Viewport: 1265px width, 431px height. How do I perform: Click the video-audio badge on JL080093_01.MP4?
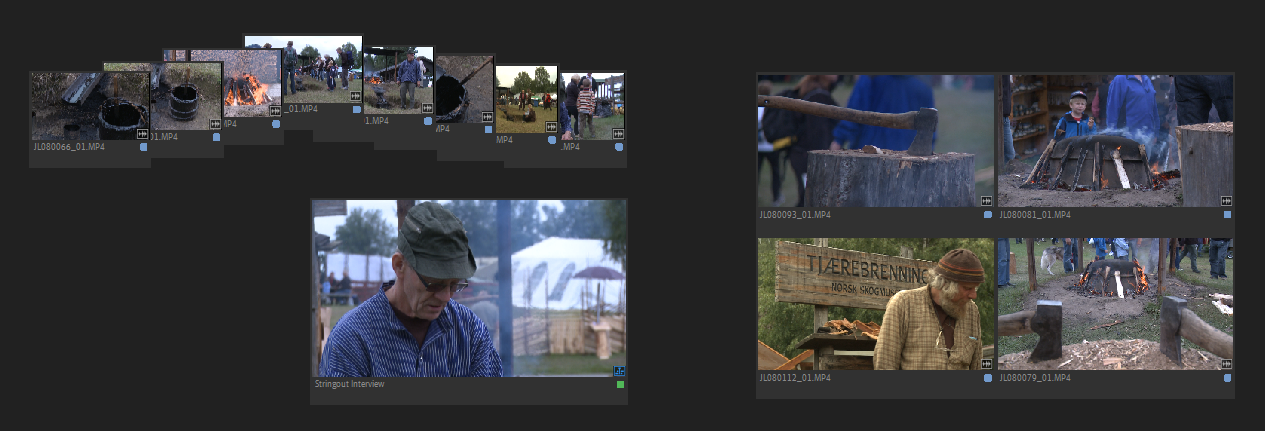click(x=987, y=201)
